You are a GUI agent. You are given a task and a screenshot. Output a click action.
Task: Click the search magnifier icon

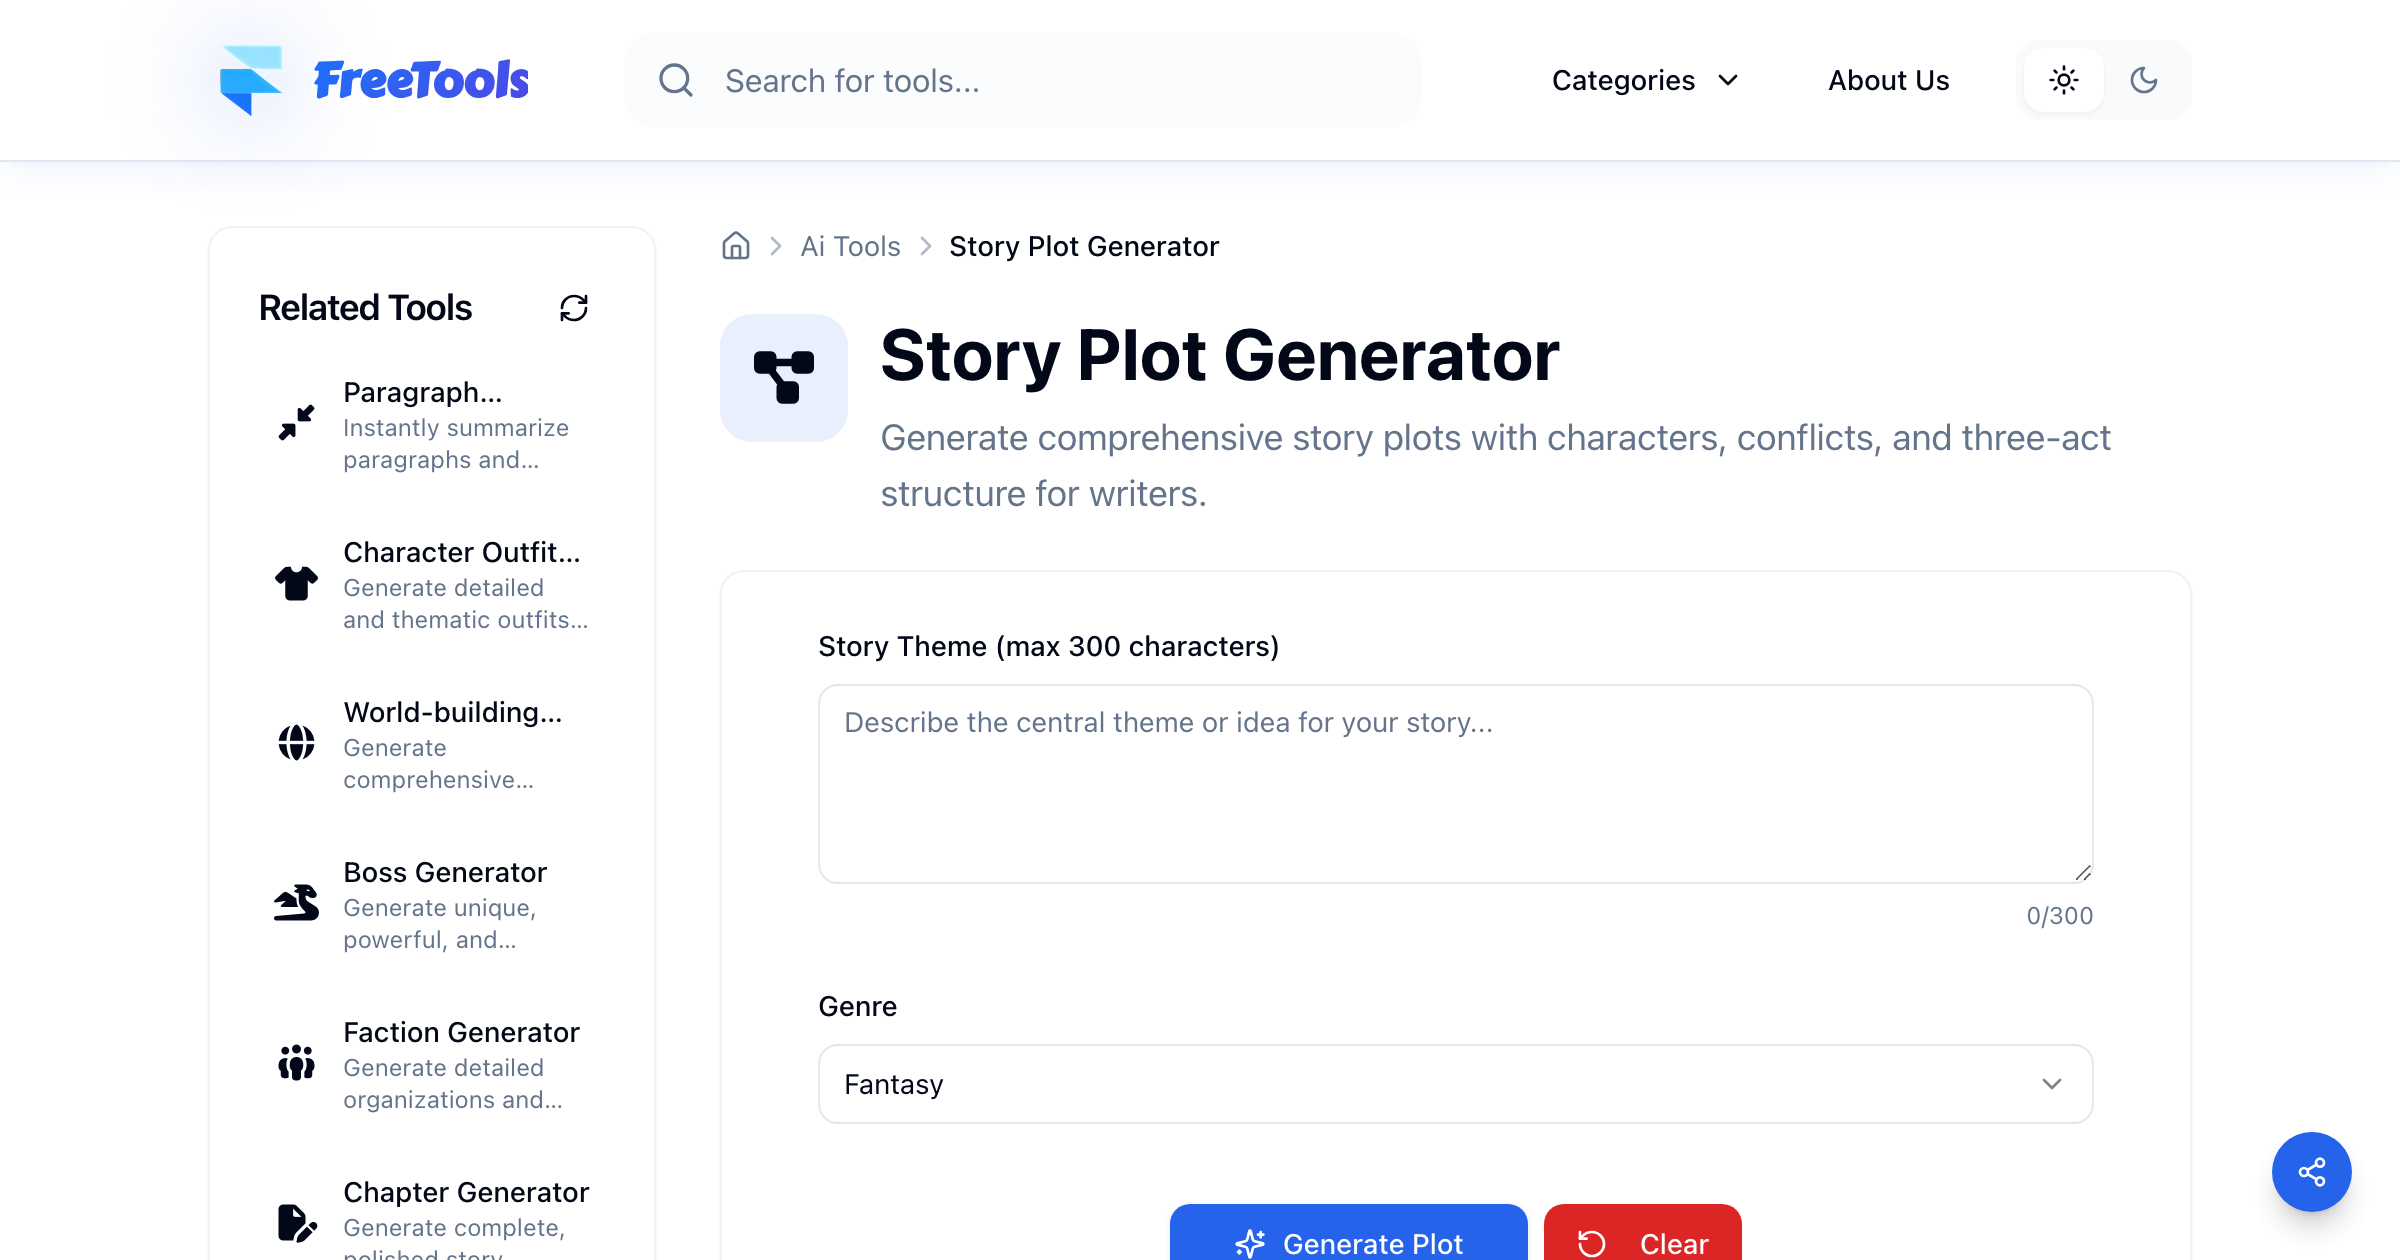tap(676, 80)
